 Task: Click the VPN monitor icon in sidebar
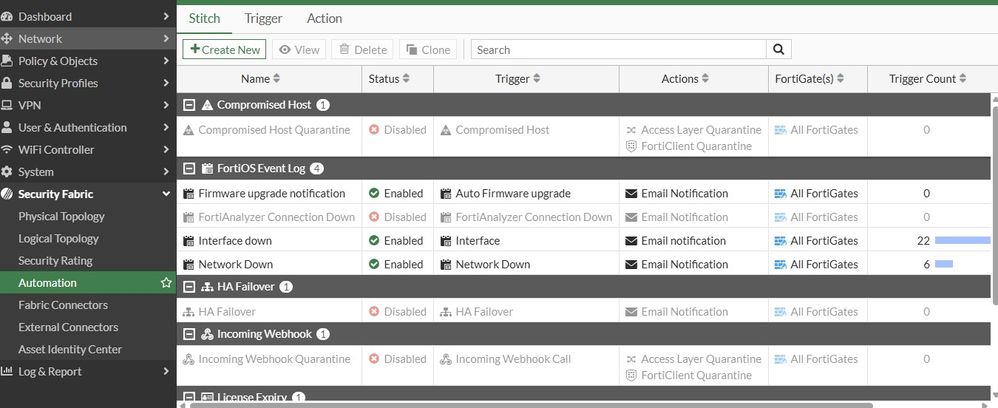tap(8, 105)
